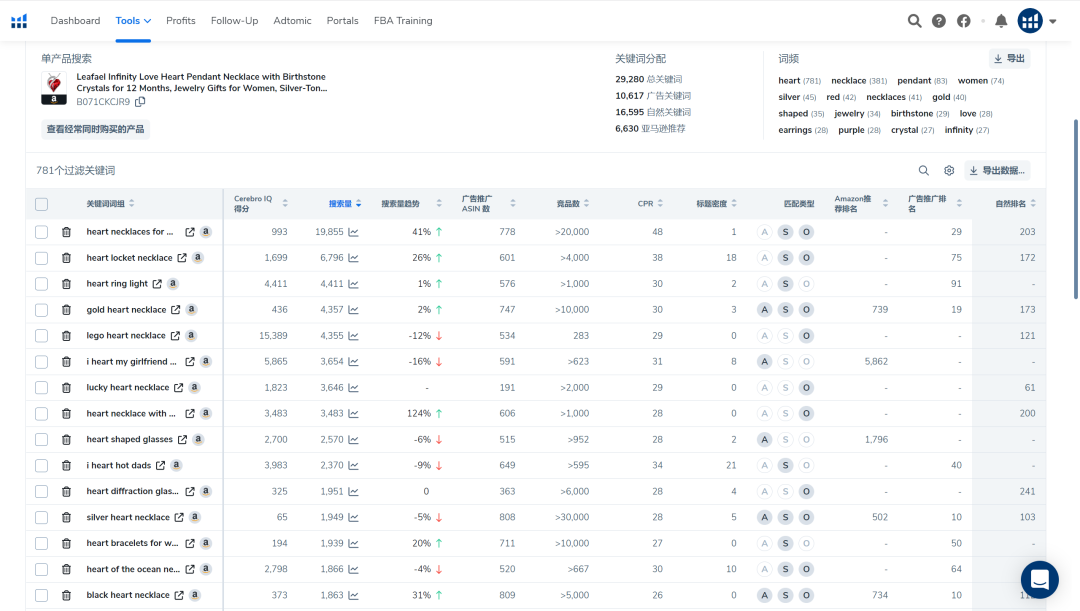Open the Facebook icon in header
This screenshot has width=1080, height=611.
tap(964, 21)
